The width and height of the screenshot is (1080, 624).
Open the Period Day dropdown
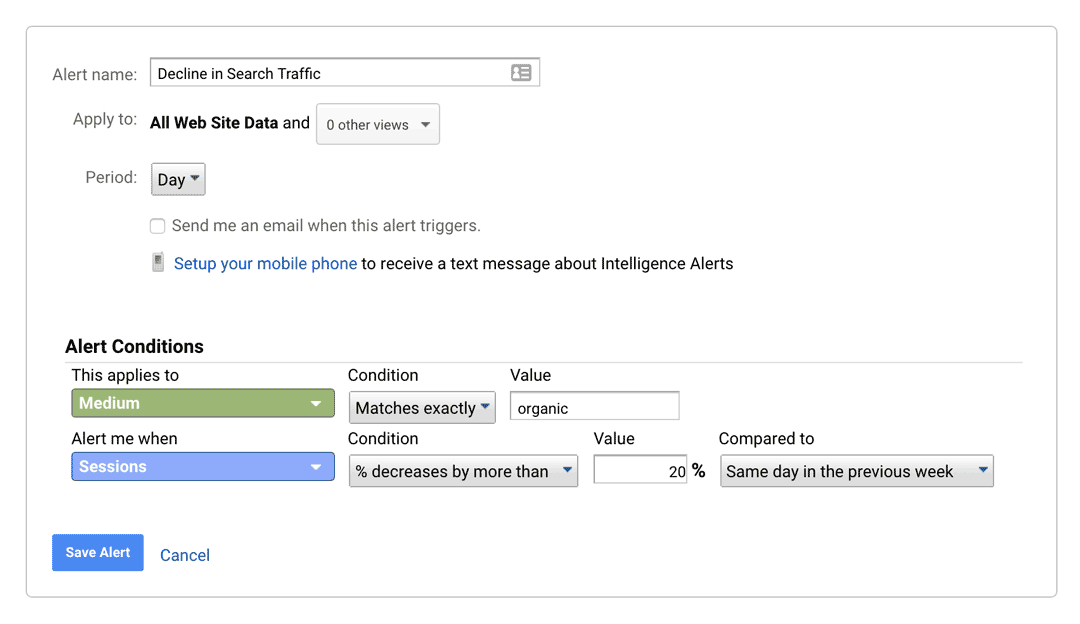tap(178, 179)
